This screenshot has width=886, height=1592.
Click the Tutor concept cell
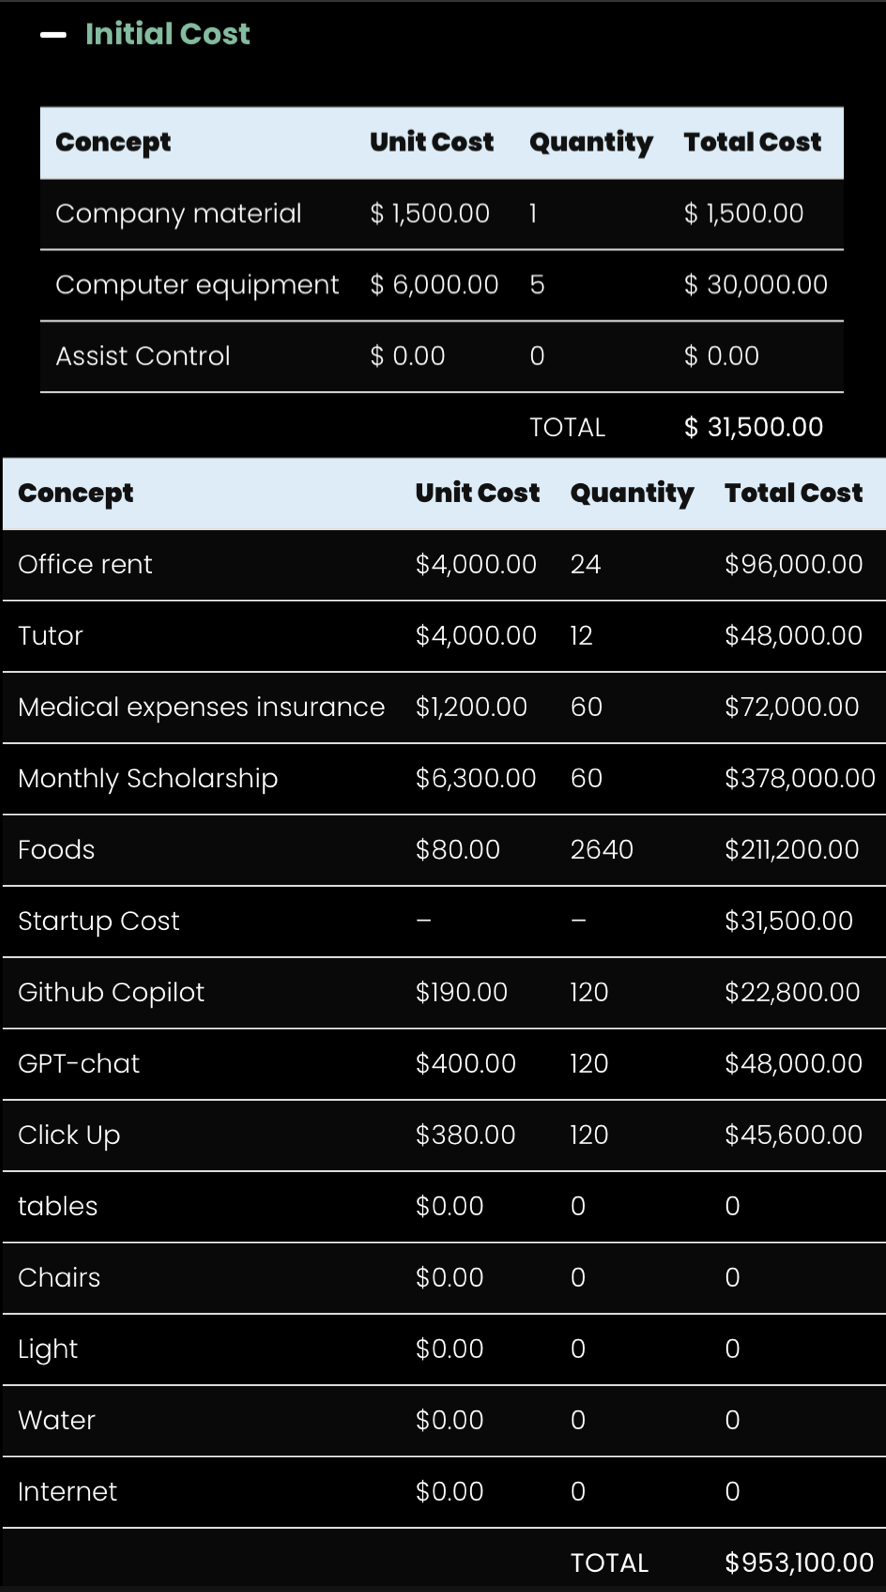[x=50, y=636]
